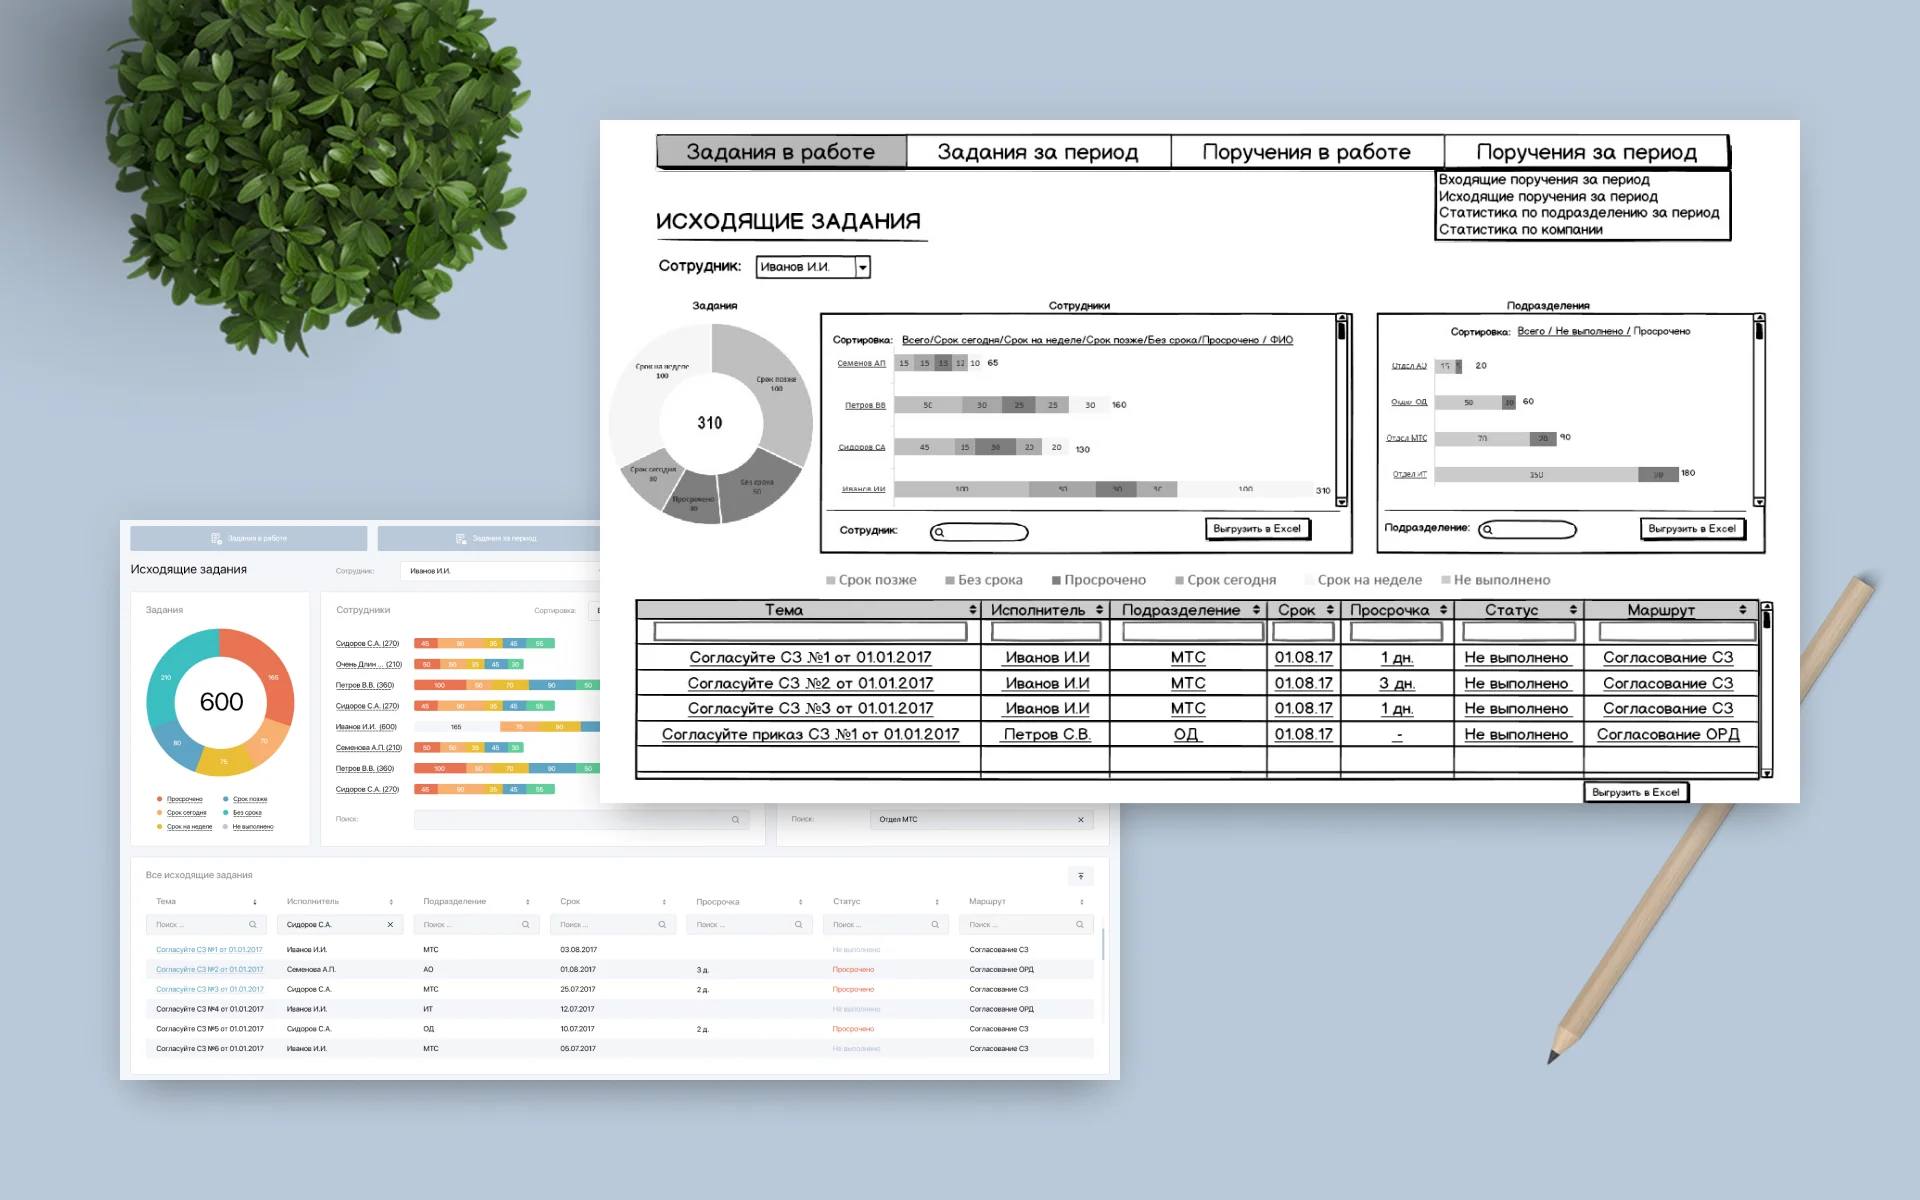This screenshot has width=1920, height=1200.
Task: Open Поручения за период wireframe tab
Action: click(x=1586, y=152)
